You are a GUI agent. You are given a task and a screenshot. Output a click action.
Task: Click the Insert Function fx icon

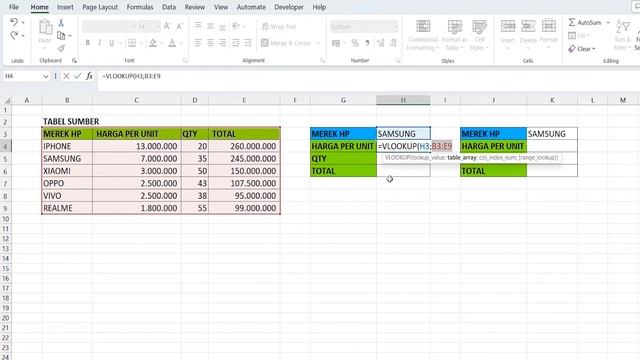[x=89, y=76]
